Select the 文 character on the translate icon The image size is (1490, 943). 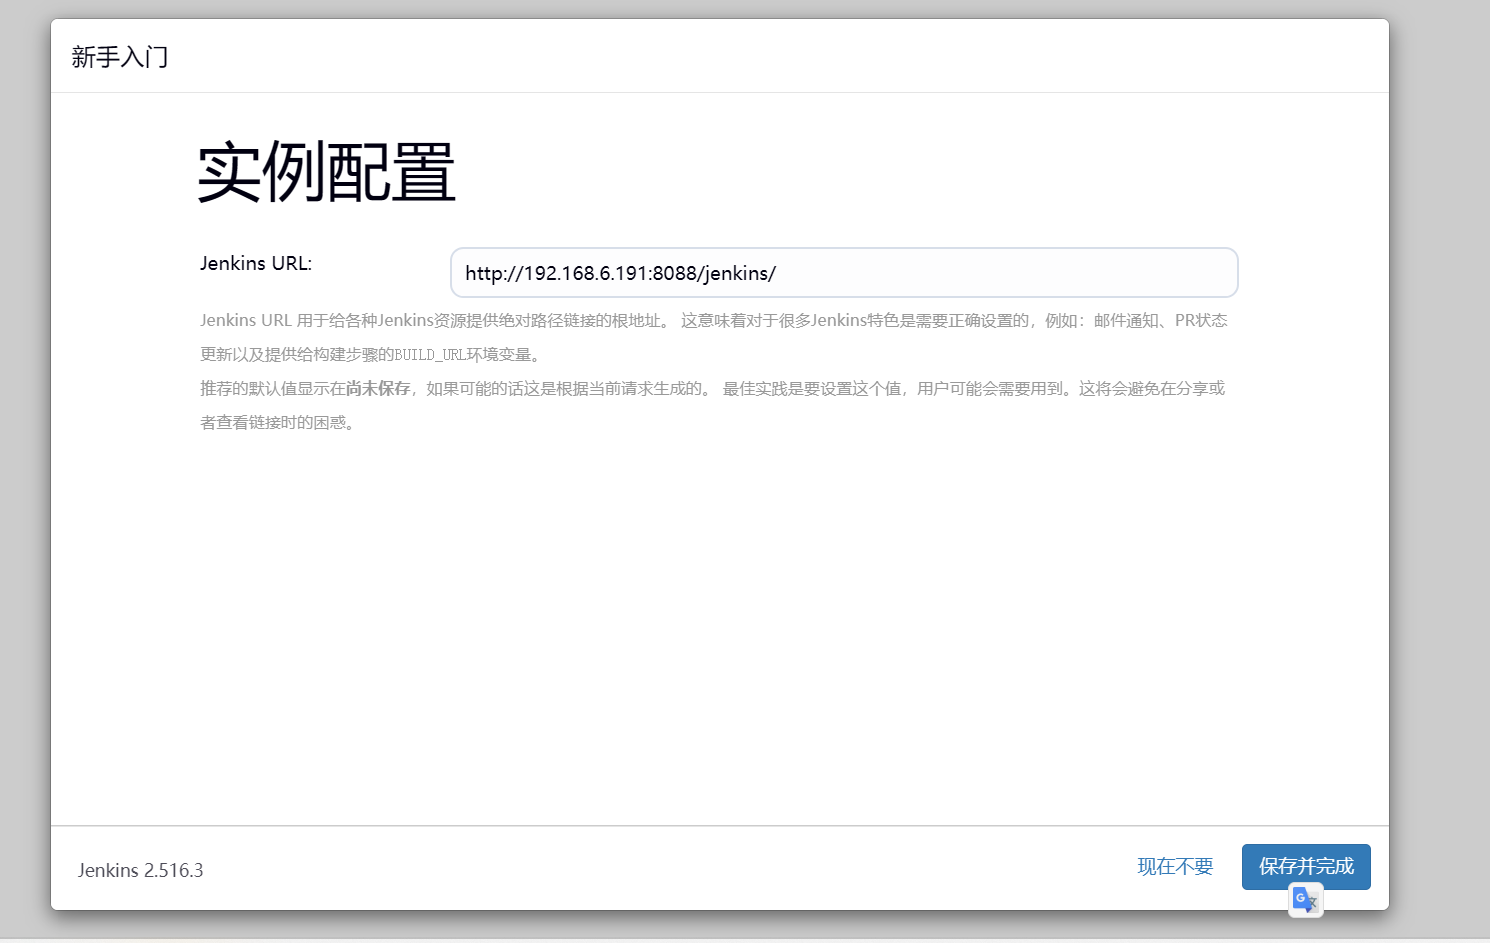[1311, 903]
